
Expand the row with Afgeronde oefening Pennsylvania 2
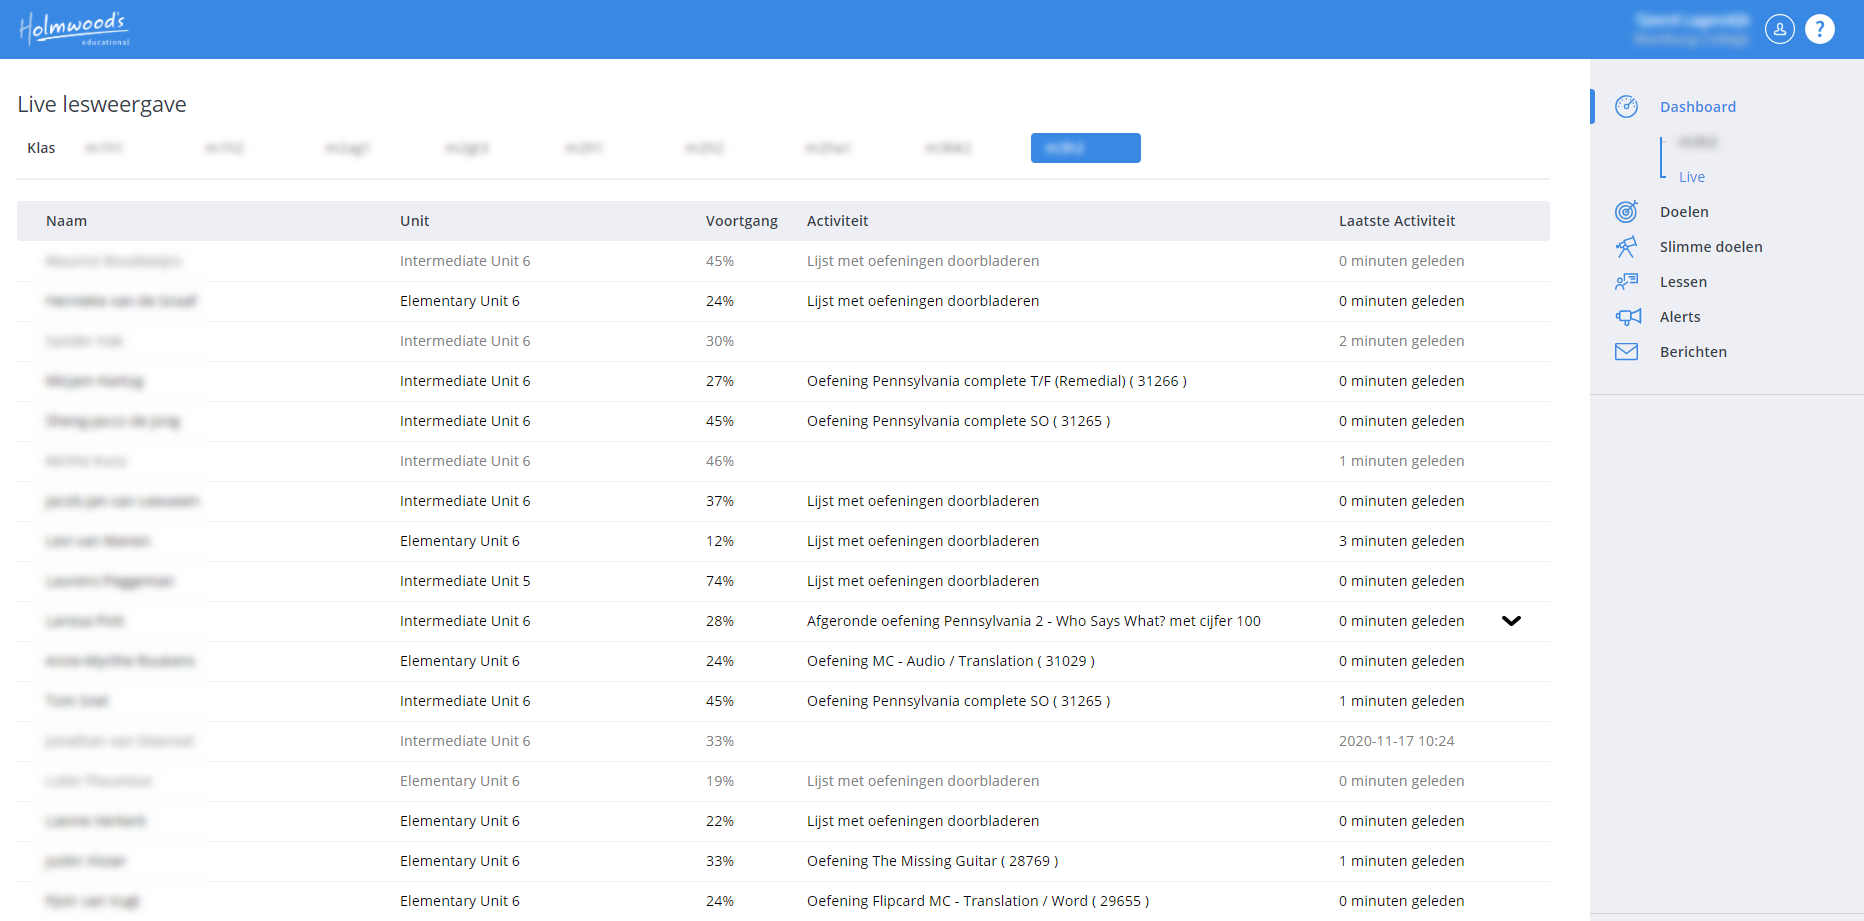click(1511, 621)
